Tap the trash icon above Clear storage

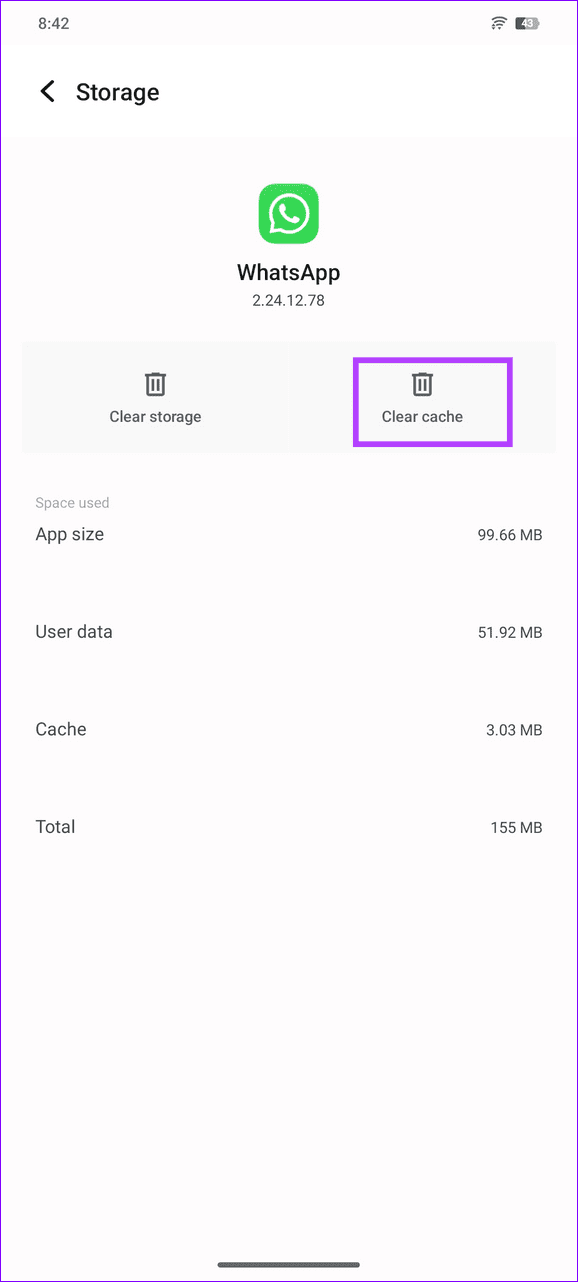(155, 383)
